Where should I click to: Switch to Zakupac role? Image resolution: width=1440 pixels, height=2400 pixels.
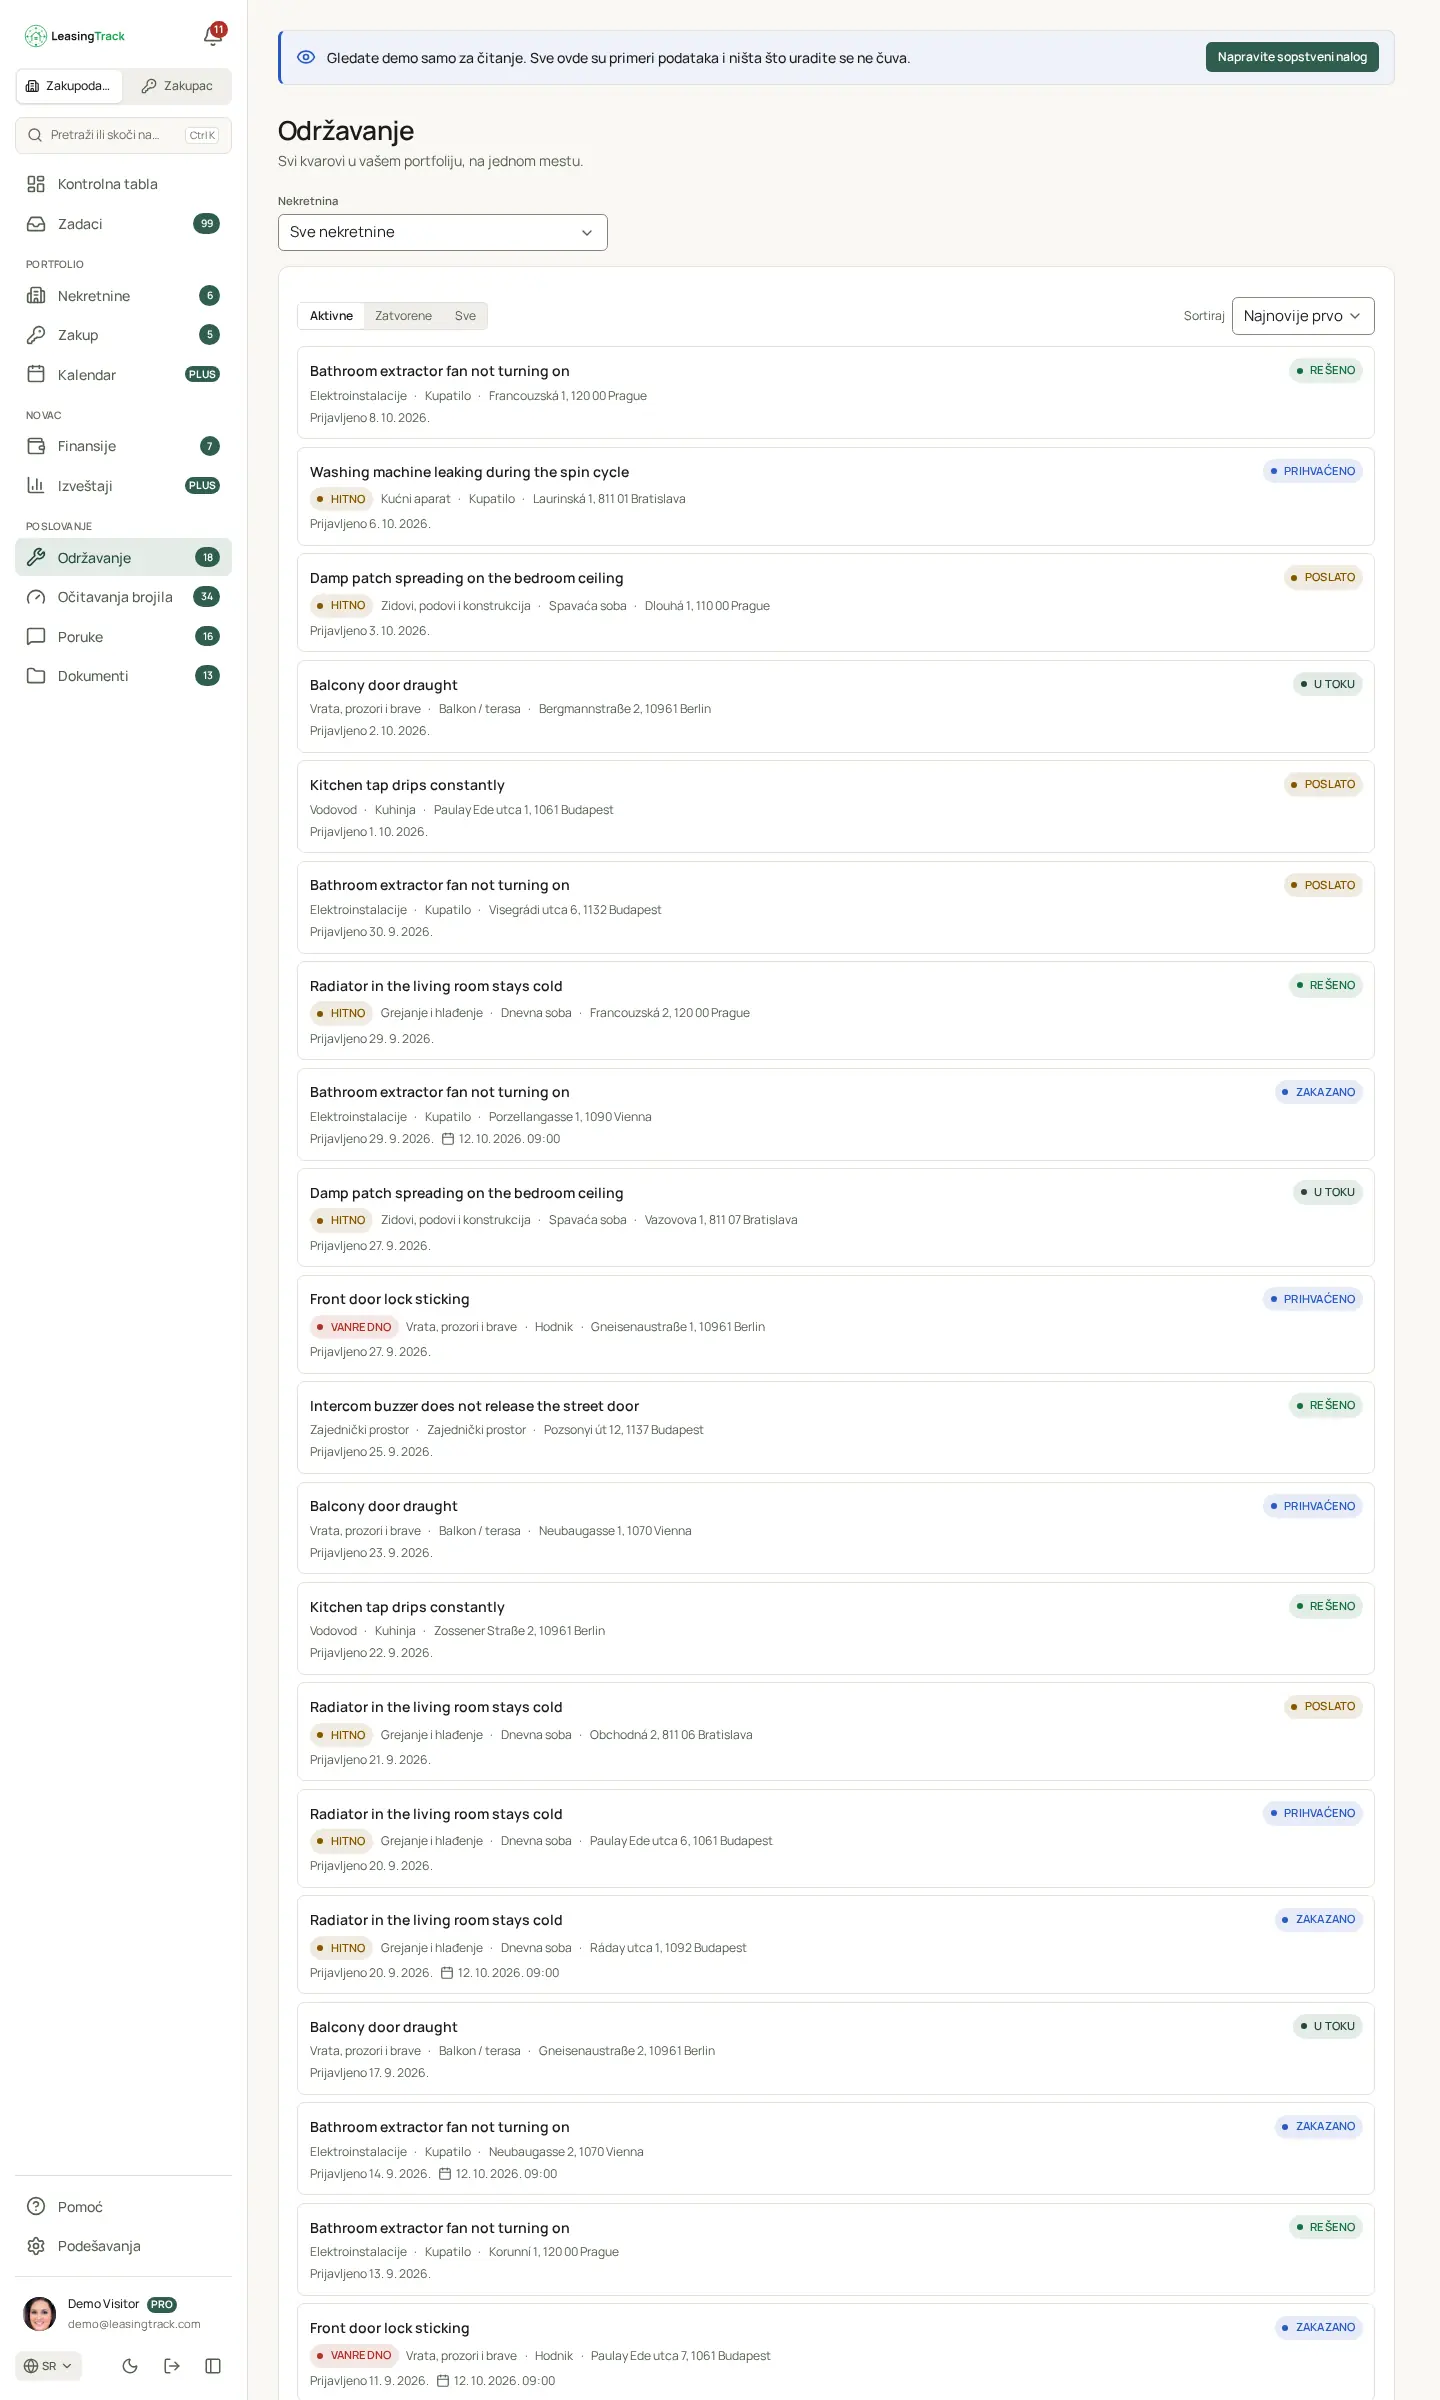177,86
